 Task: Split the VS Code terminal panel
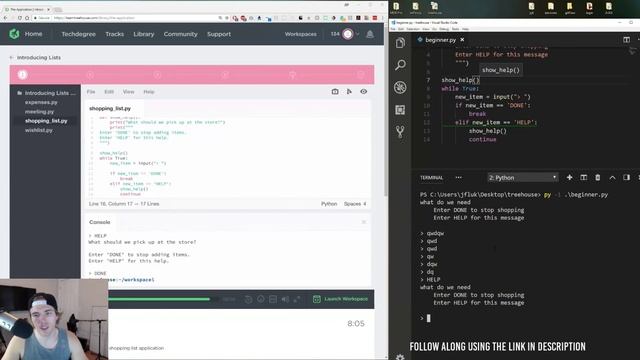584,178
